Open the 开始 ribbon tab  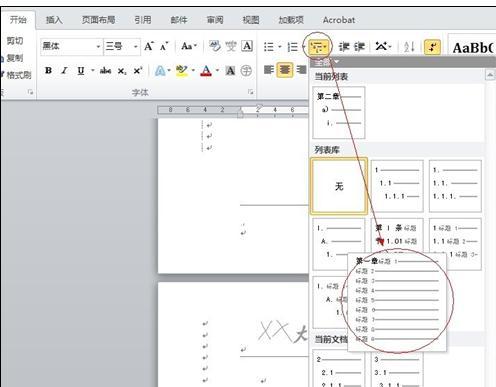point(18,20)
